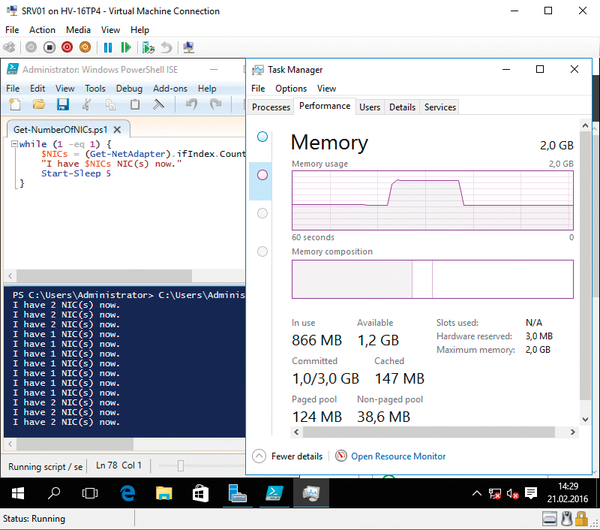Open PowerShell ISE Edit menu
Viewport: 600px width, 530px height.
(x=38, y=89)
